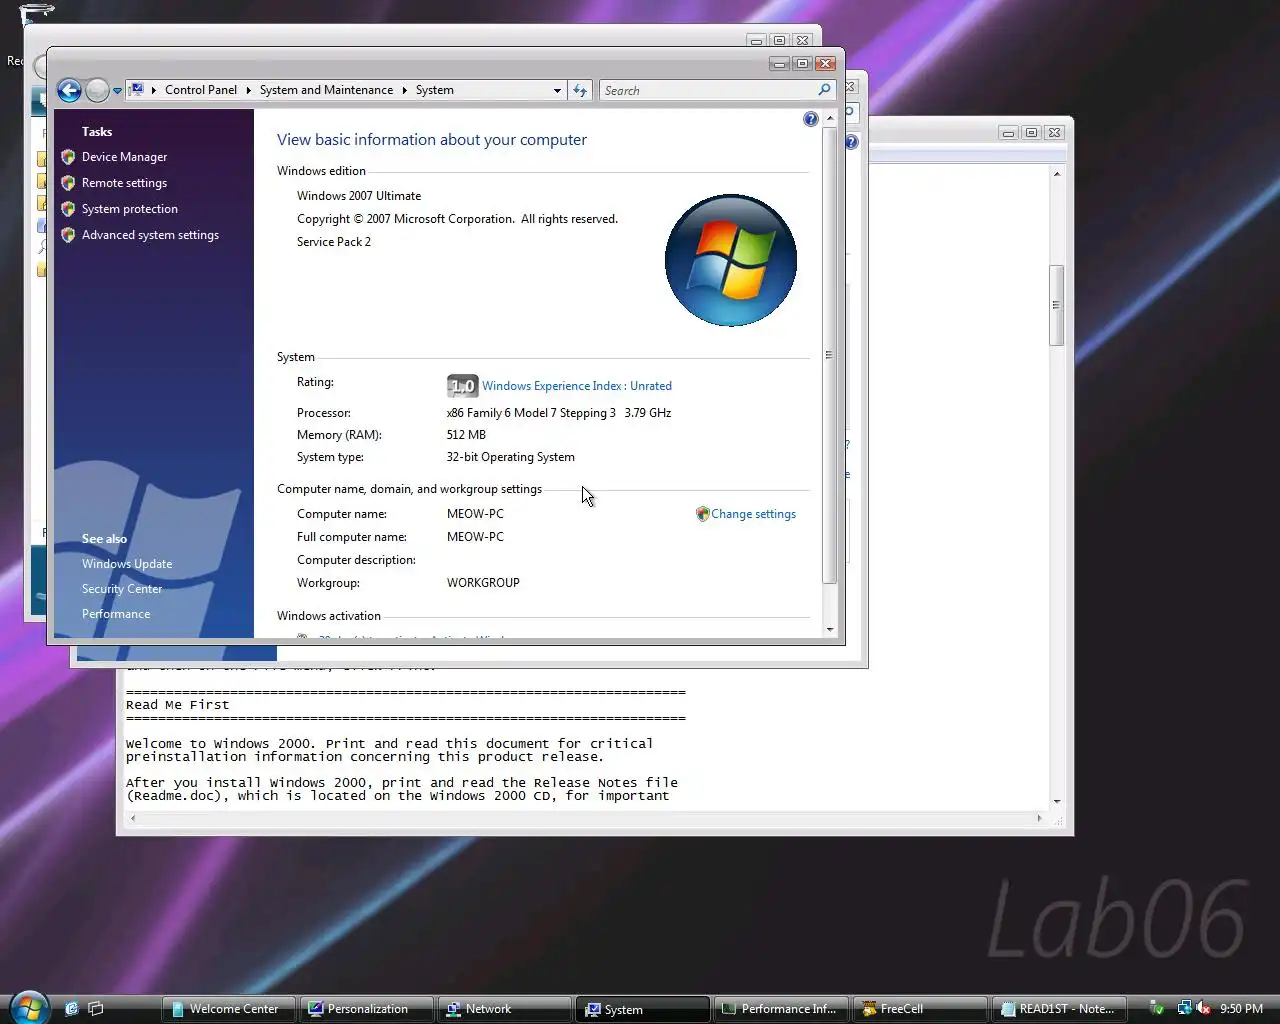Screen dimensions: 1280x1024
Task: Click the 512 MB memory value
Action: tap(466, 435)
